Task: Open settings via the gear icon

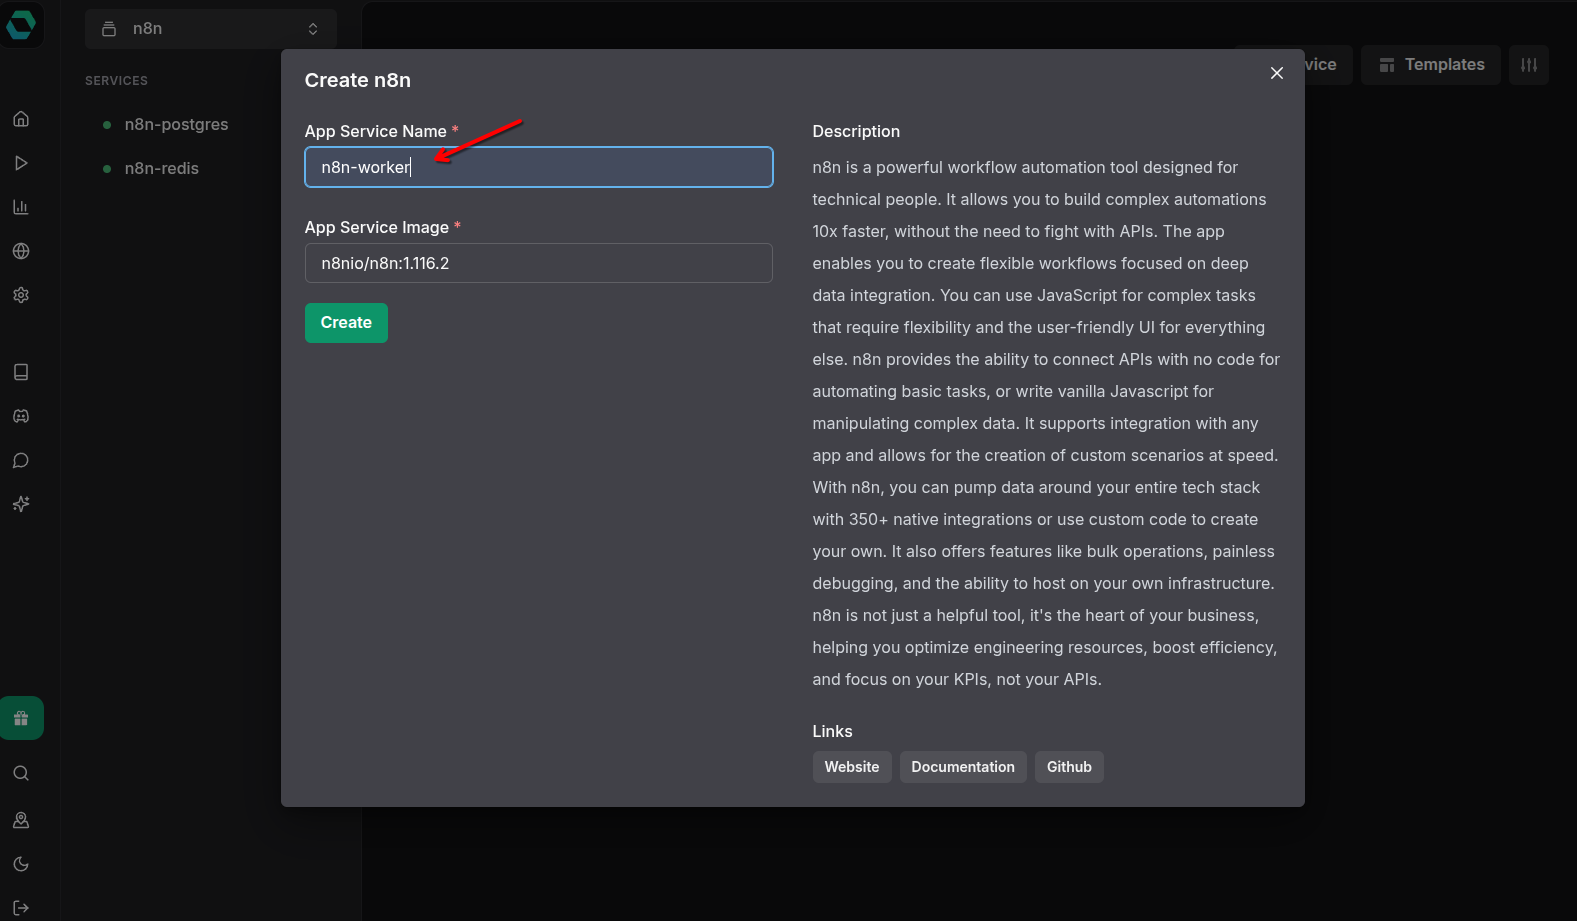Action: coord(21,295)
